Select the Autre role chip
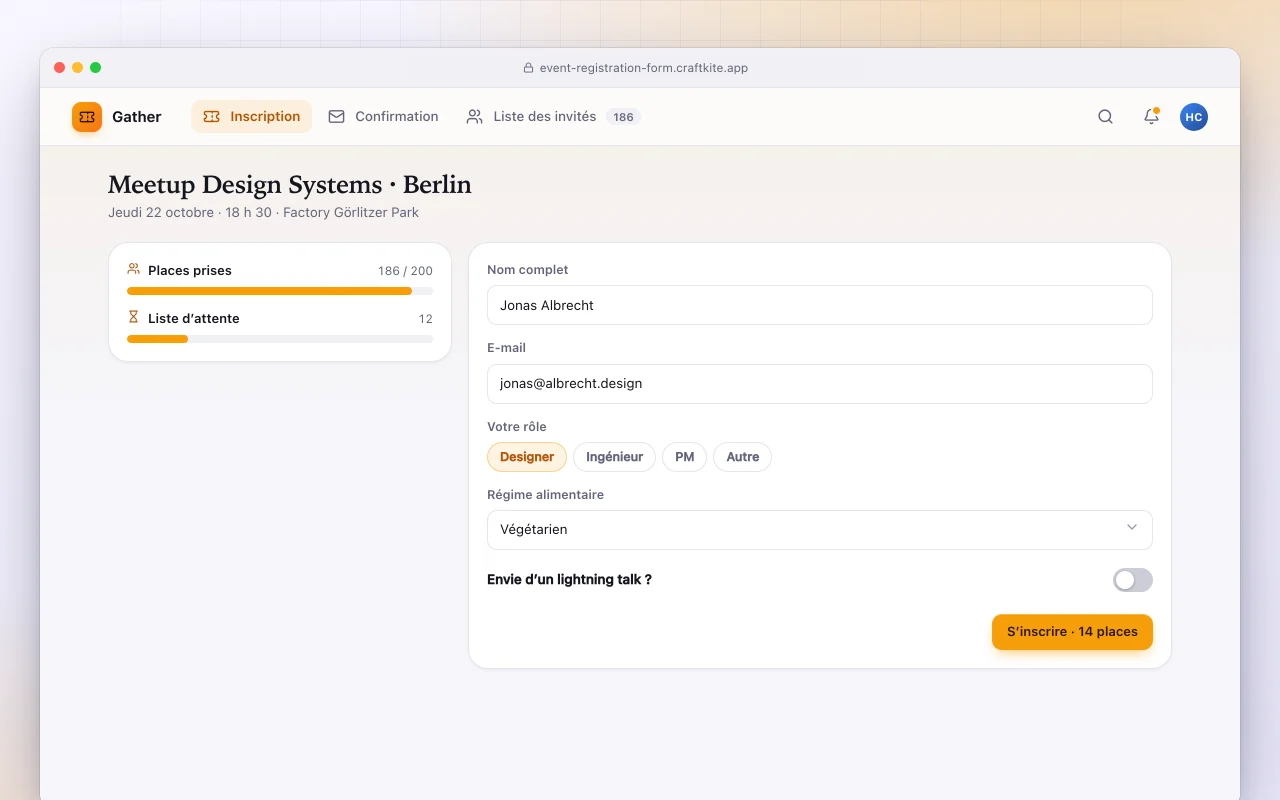1280x800 pixels. click(742, 457)
